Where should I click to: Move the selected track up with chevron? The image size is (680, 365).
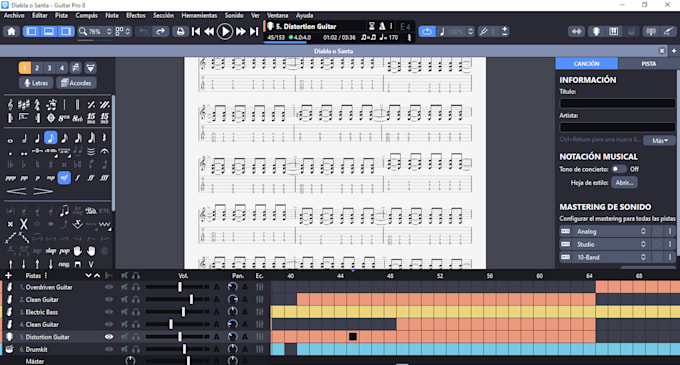click(97, 275)
